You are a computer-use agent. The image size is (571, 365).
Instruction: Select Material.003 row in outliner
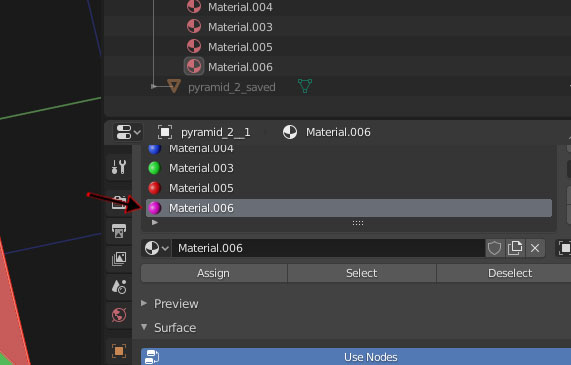pos(337,27)
